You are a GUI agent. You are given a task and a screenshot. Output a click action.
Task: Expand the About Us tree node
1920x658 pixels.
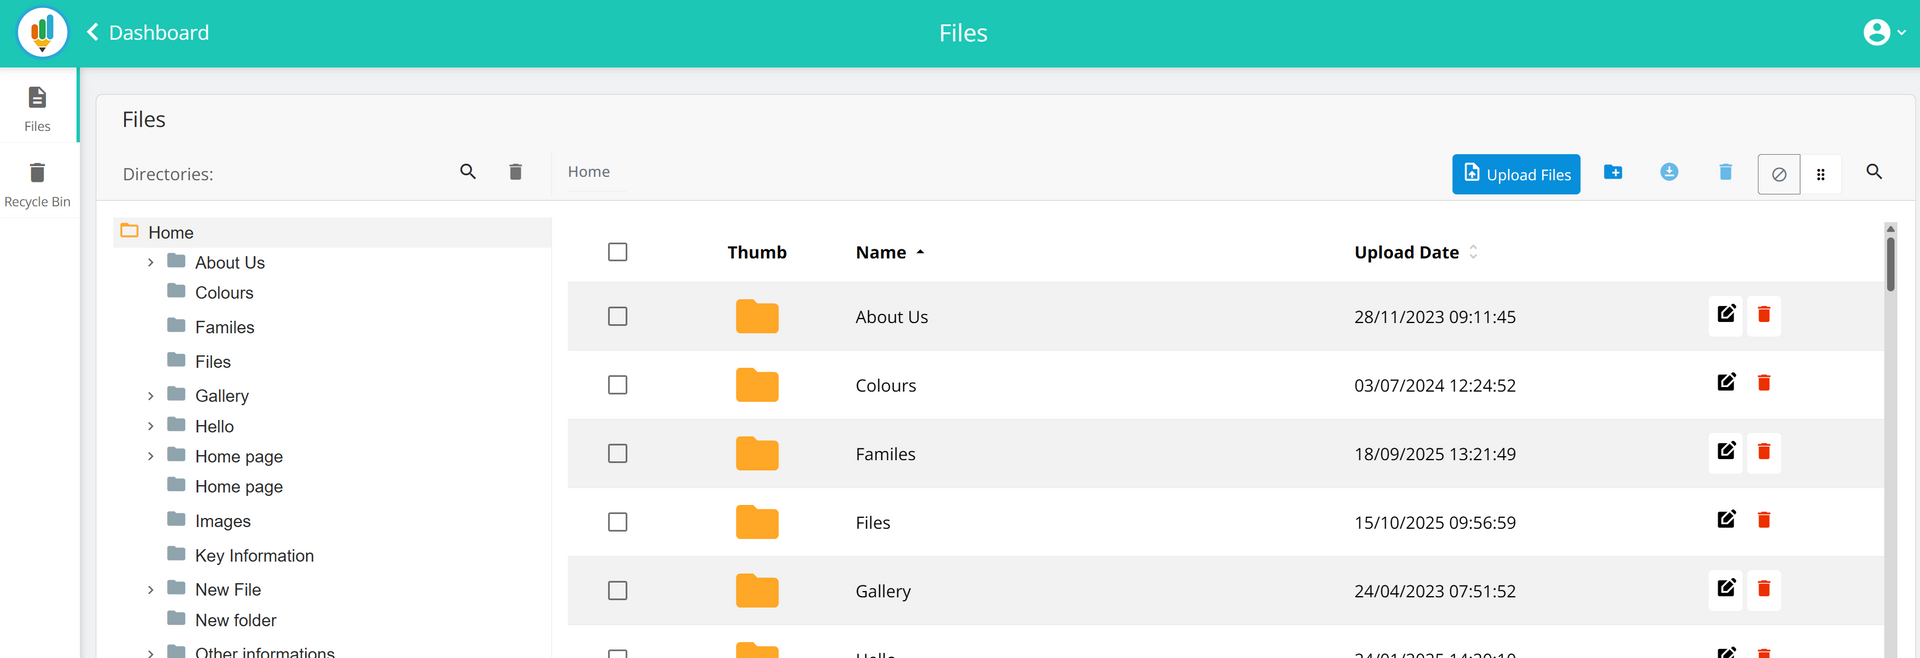[x=151, y=263]
